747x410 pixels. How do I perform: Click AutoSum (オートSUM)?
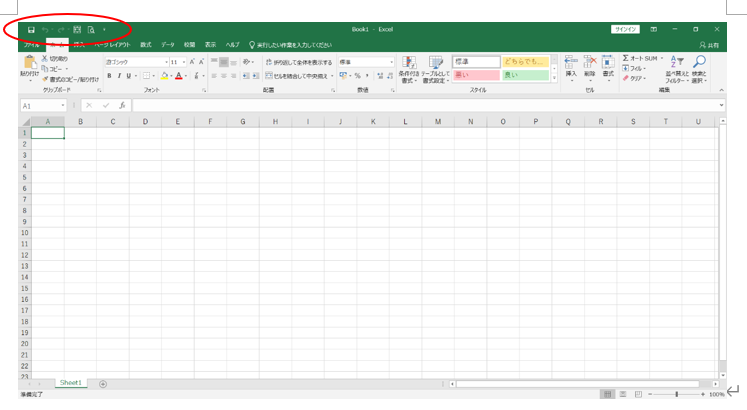[x=640, y=58]
